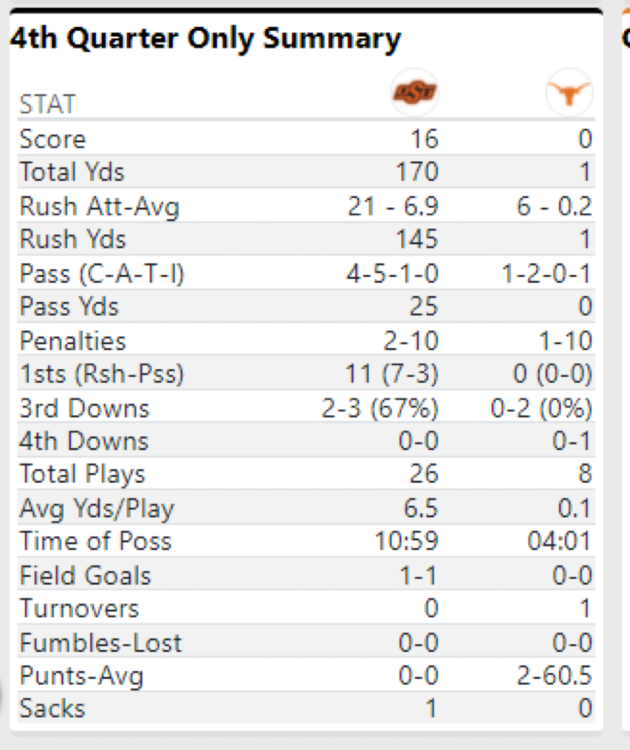The image size is (630, 750).
Task: Click the STAT column header
Action: point(47,105)
